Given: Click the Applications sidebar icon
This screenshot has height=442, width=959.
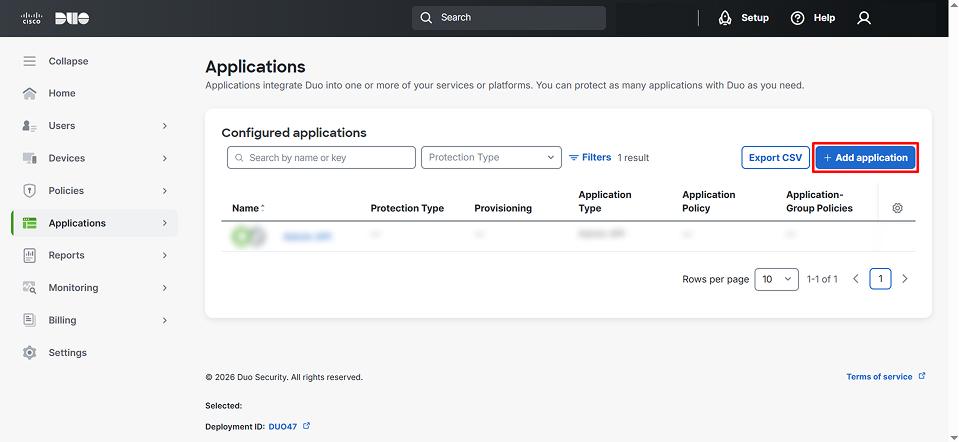Looking at the screenshot, I should pyautogui.click(x=29, y=223).
